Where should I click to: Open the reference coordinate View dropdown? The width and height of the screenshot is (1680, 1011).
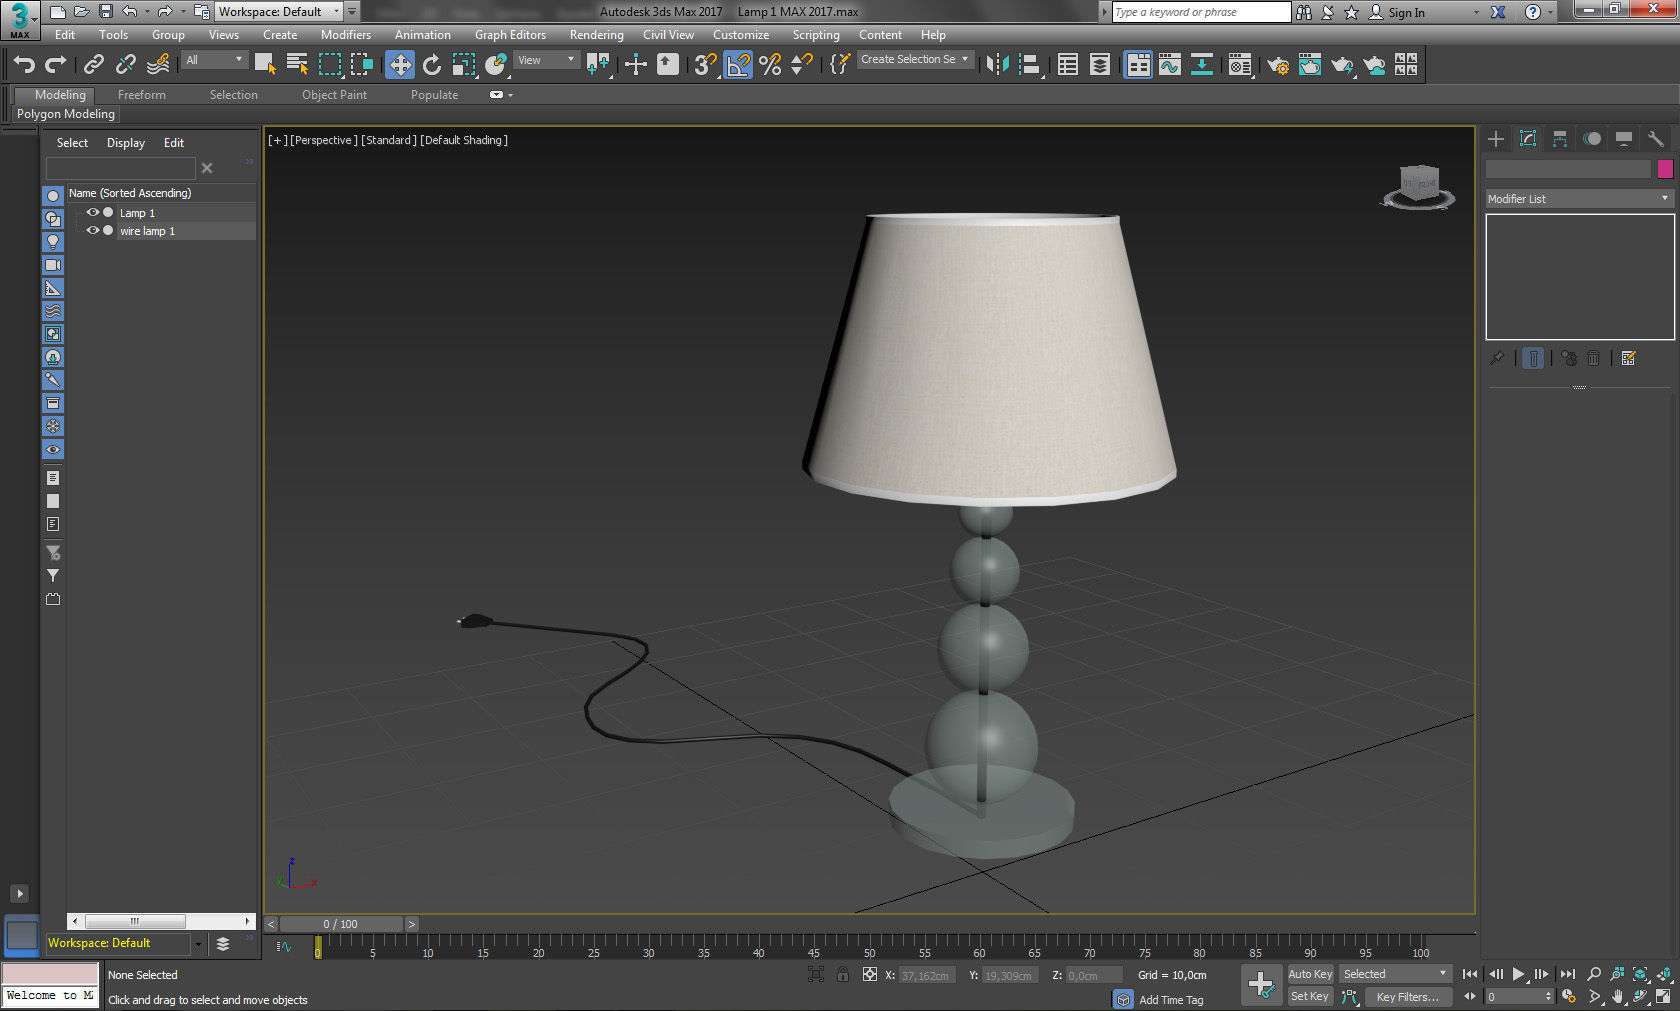(x=547, y=60)
